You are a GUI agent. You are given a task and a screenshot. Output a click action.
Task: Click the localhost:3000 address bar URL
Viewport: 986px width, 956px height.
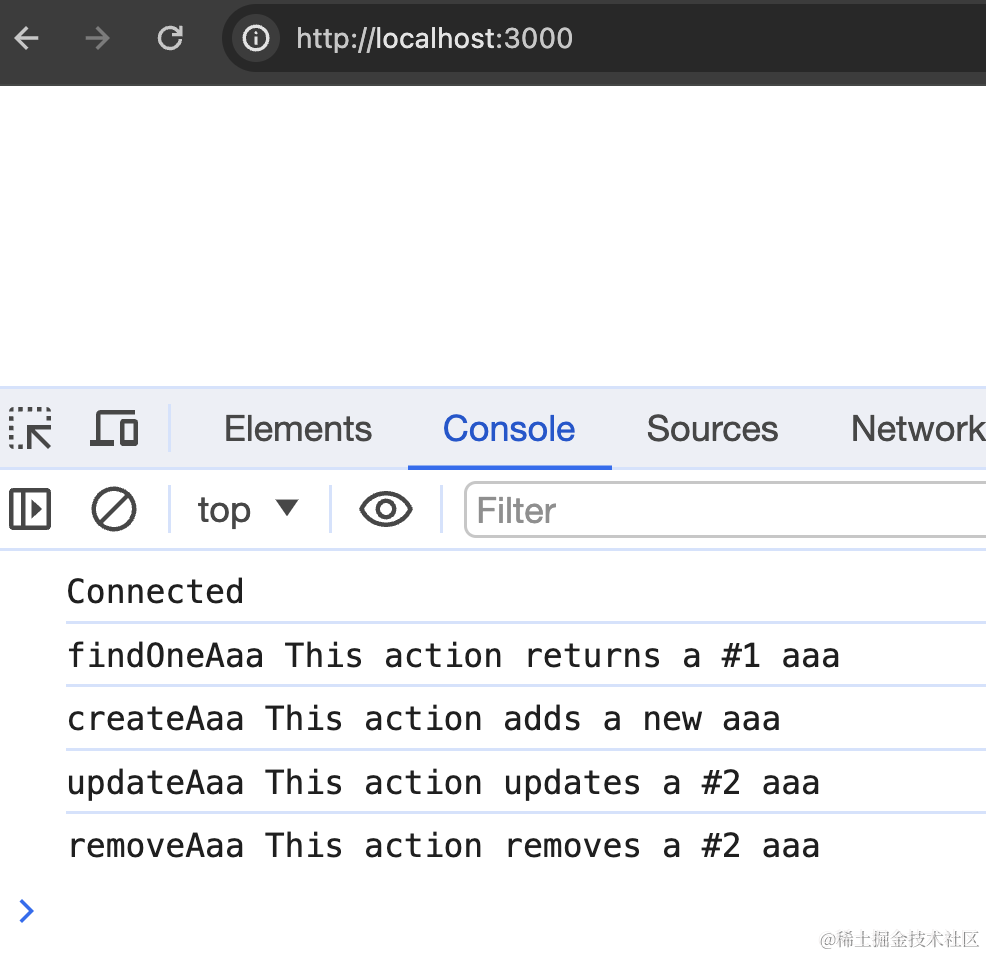pos(434,39)
